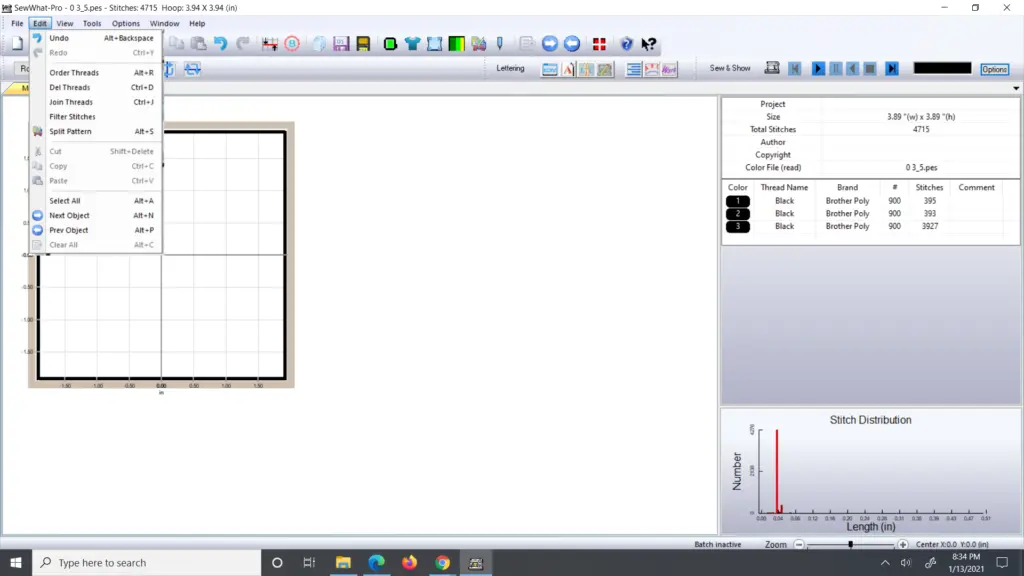Click the T-shirt icon in the toolbar

412,44
